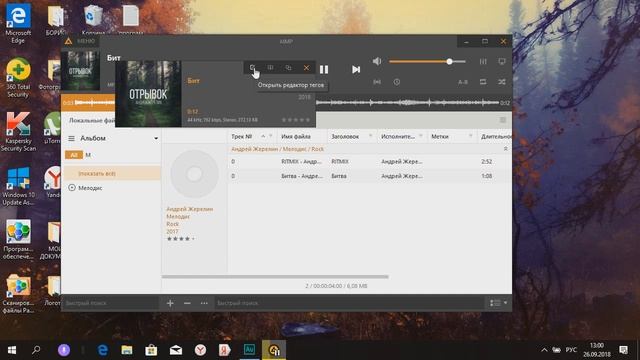
Task: Click the blank disc album placeholder
Action: pos(194,174)
